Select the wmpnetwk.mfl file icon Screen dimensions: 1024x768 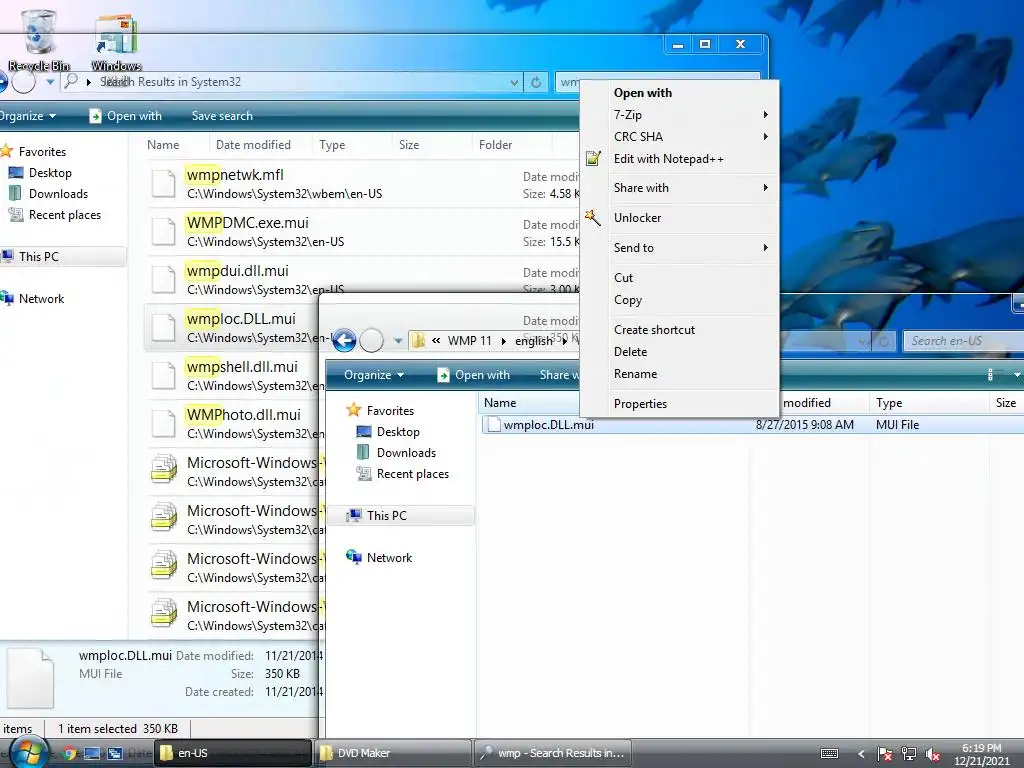coord(163,184)
